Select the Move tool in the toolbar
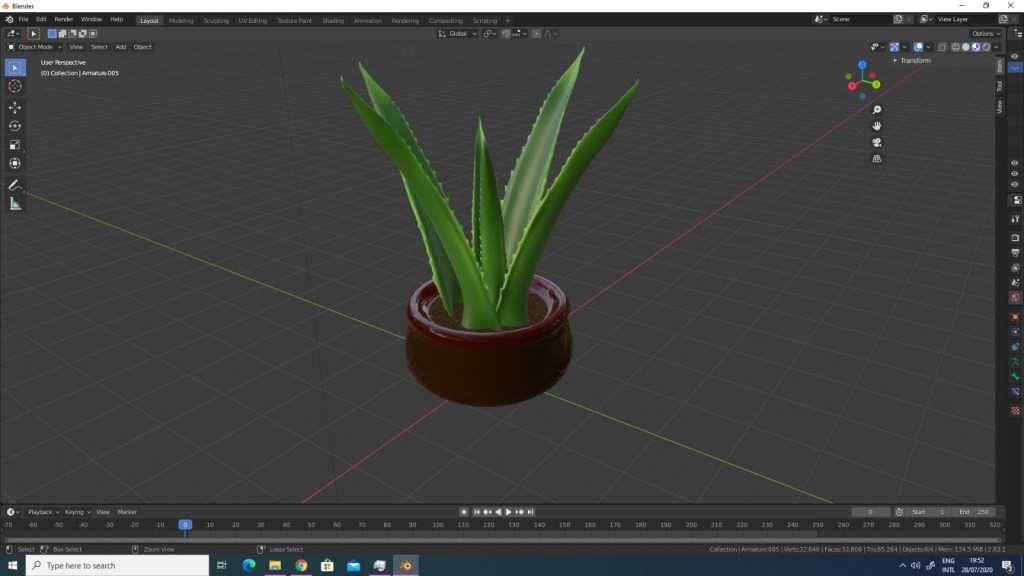The height and width of the screenshot is (576, 1024). click(x=15, y=107)
